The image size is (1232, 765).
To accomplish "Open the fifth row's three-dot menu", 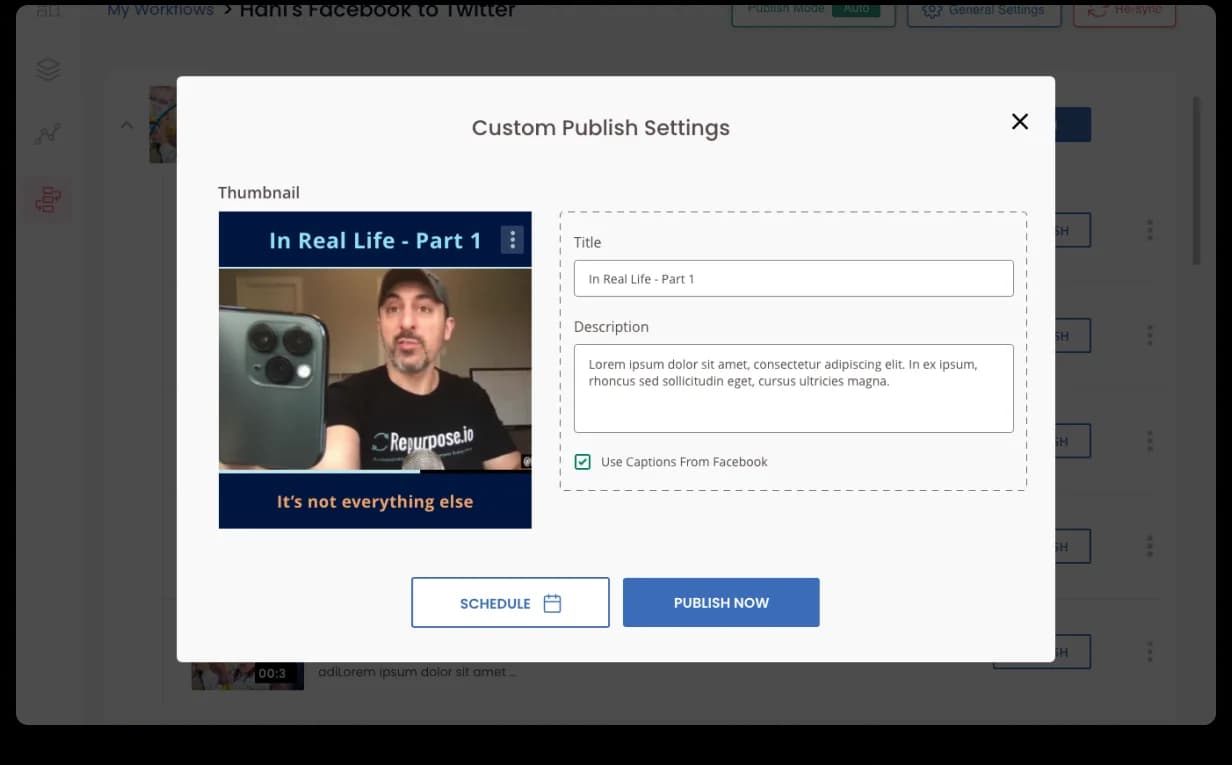I will coord(1149,652).
